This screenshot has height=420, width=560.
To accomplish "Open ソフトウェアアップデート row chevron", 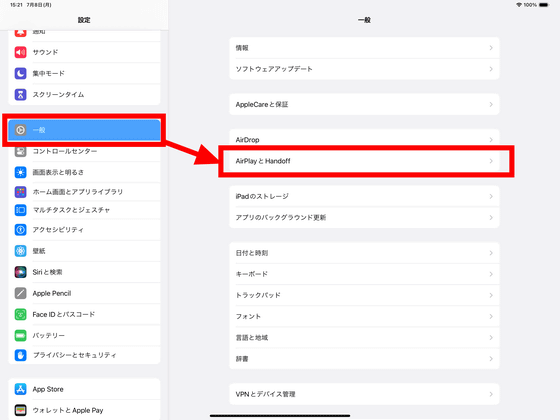I will click(491, 69).
